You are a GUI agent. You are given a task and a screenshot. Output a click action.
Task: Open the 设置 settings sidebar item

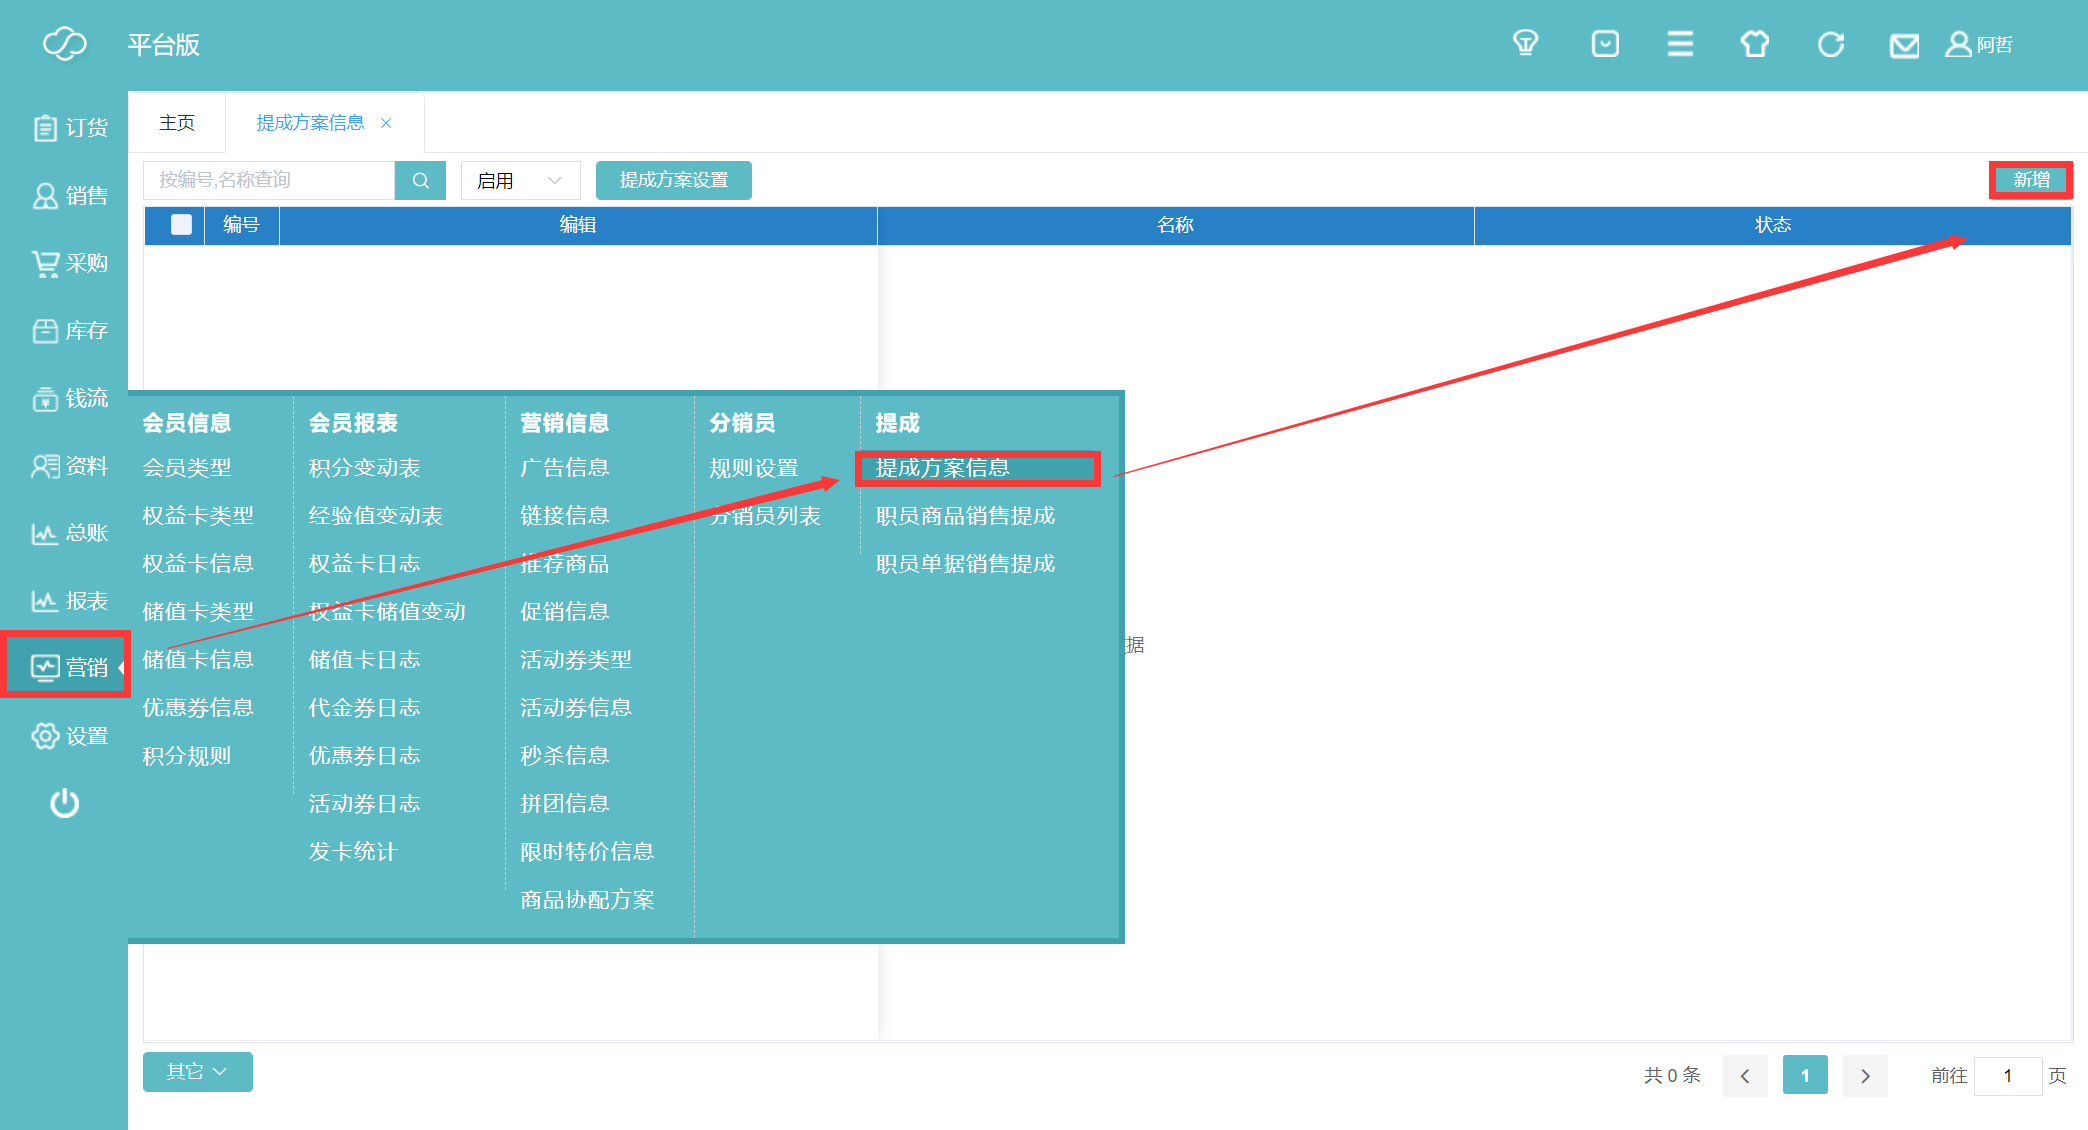(x=70, y=736)
